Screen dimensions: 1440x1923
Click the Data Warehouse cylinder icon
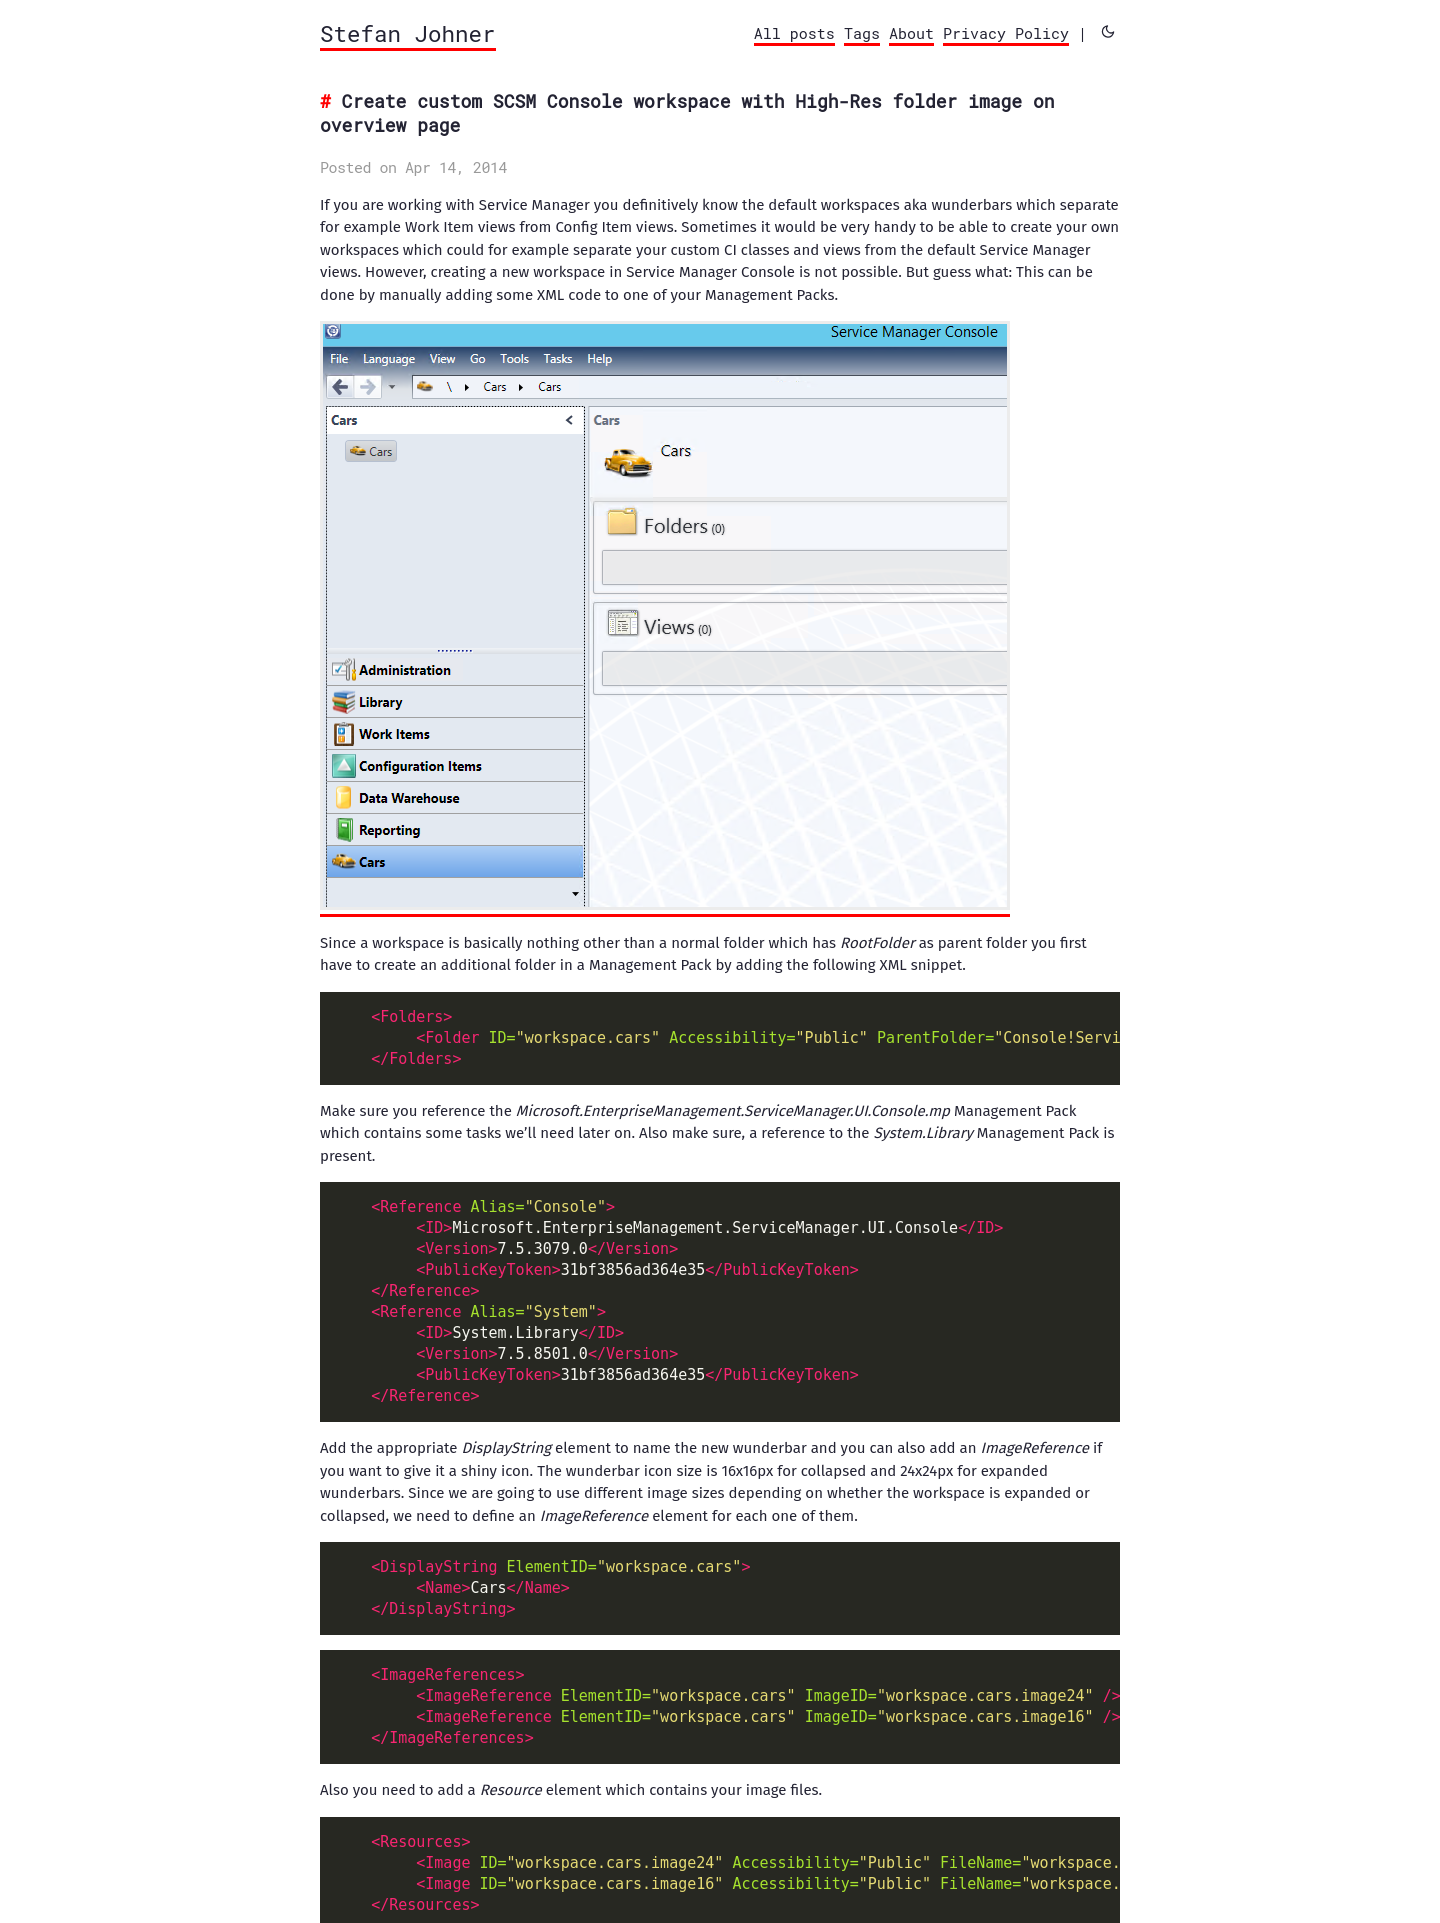point(344,798)
